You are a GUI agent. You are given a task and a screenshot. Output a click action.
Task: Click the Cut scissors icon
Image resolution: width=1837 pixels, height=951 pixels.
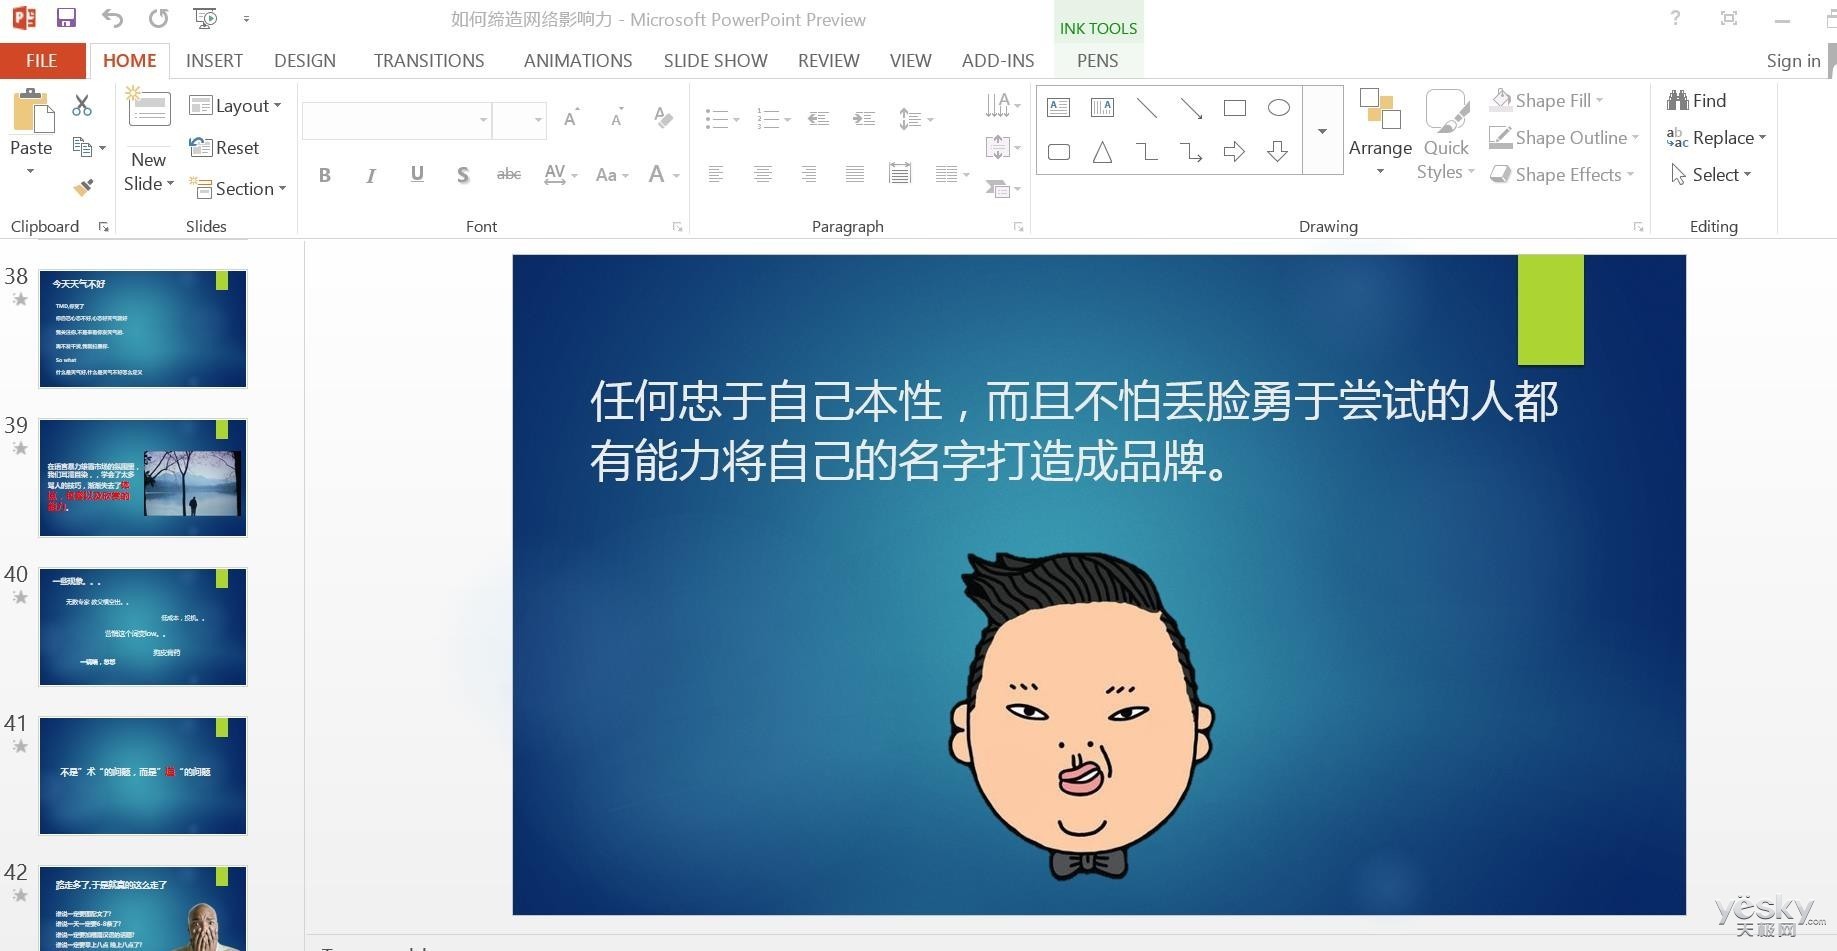pyautogui.click(x=82, y=105)
